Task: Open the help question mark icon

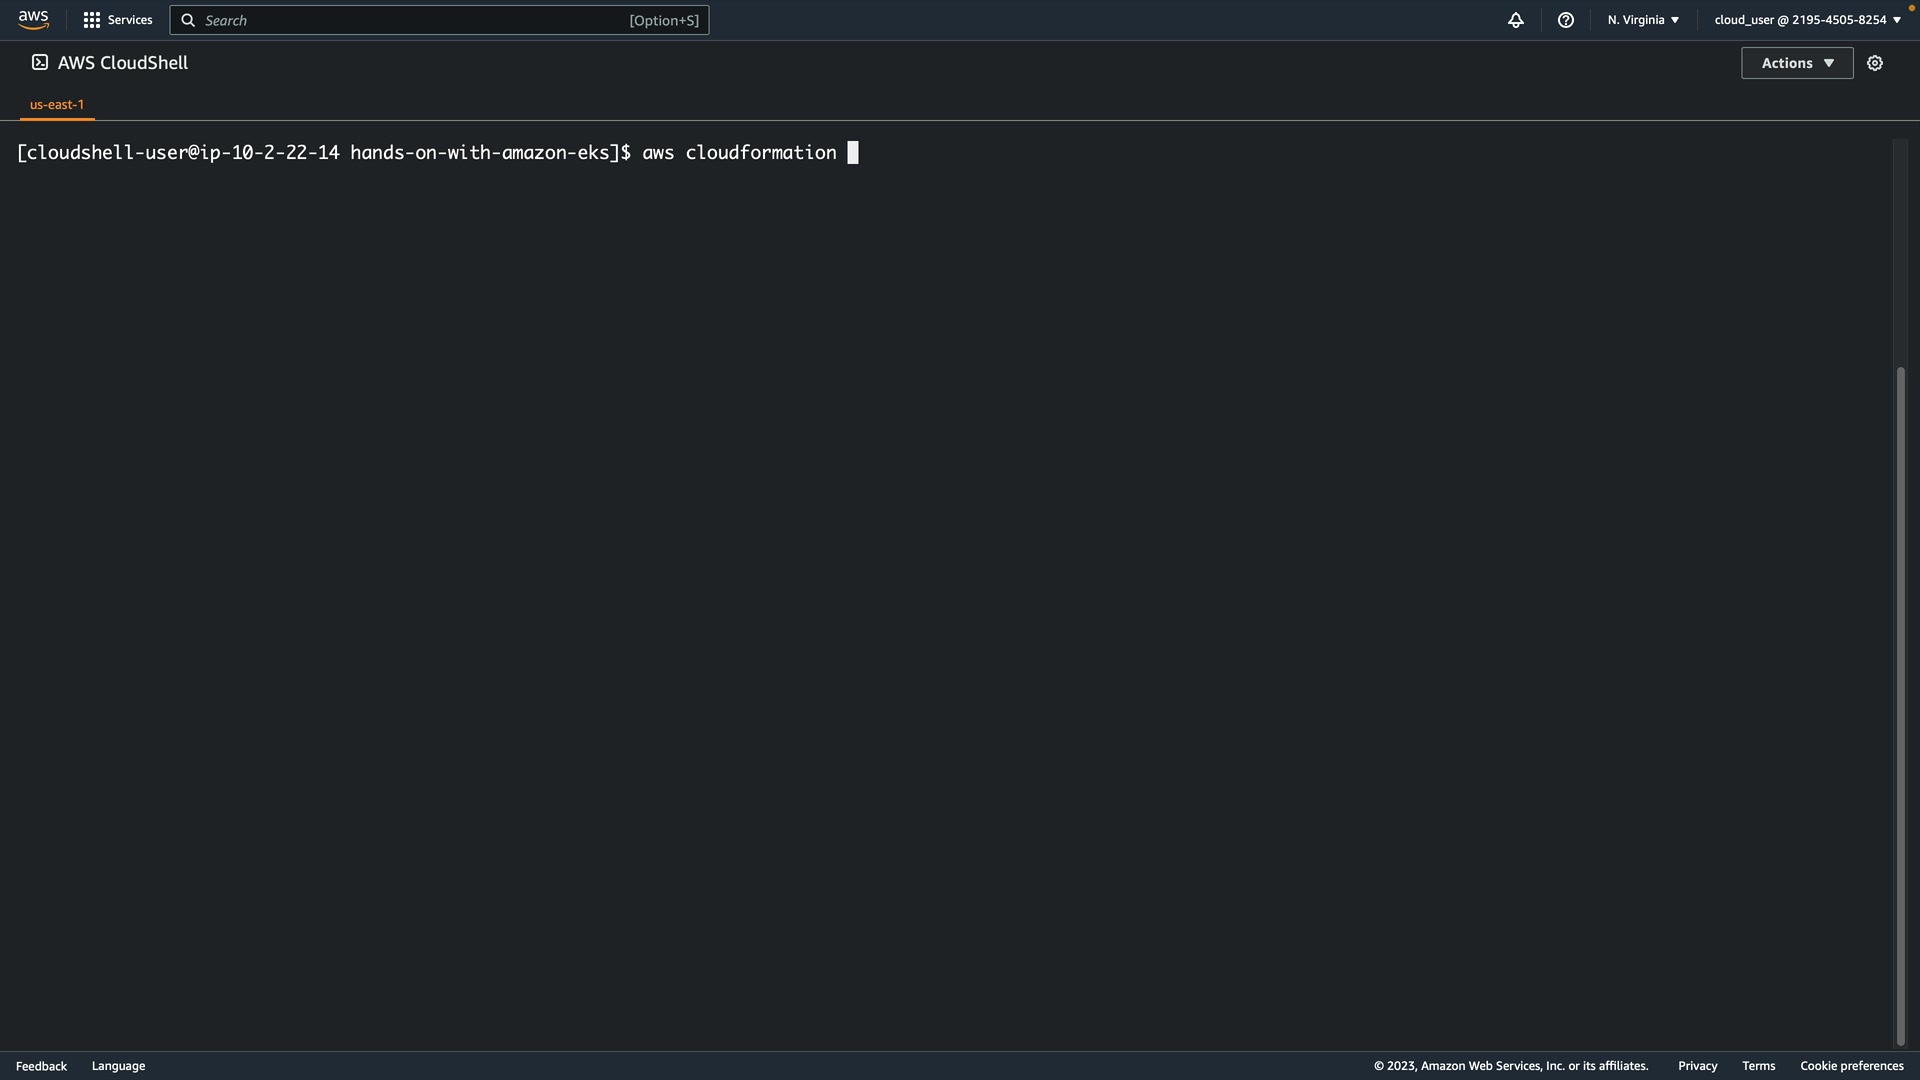Action: [1566, 20]
